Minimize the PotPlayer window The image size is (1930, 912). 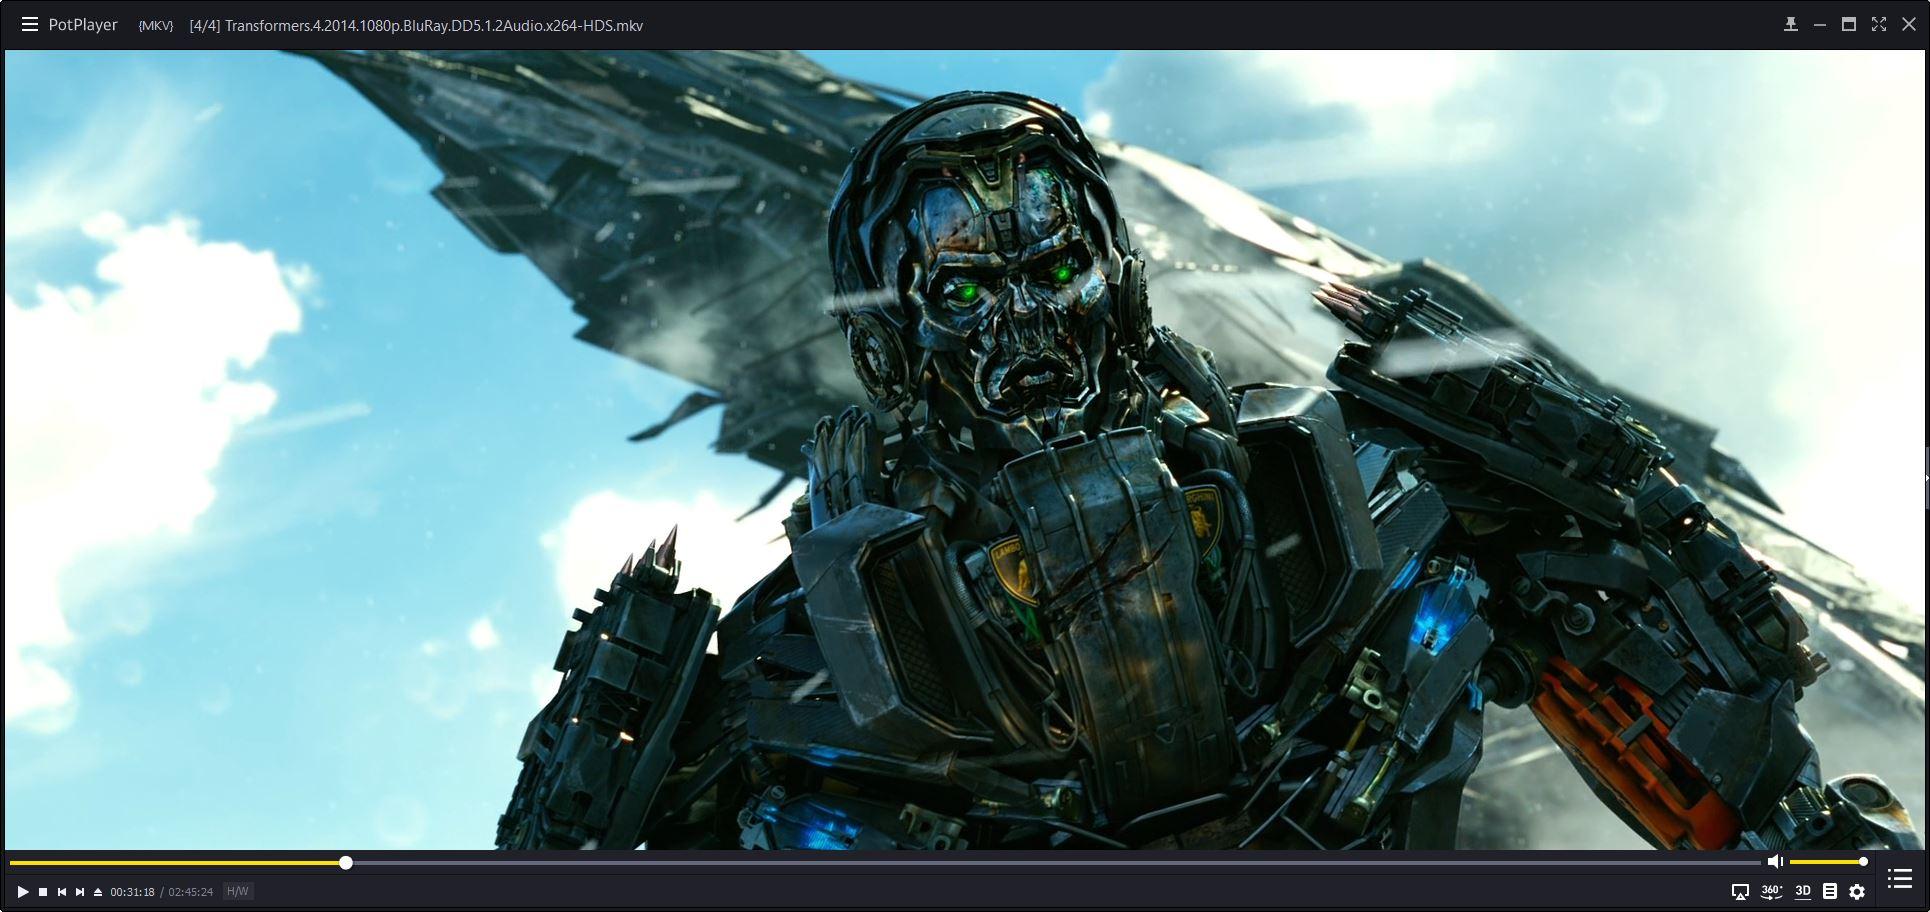coord(1819,25)
